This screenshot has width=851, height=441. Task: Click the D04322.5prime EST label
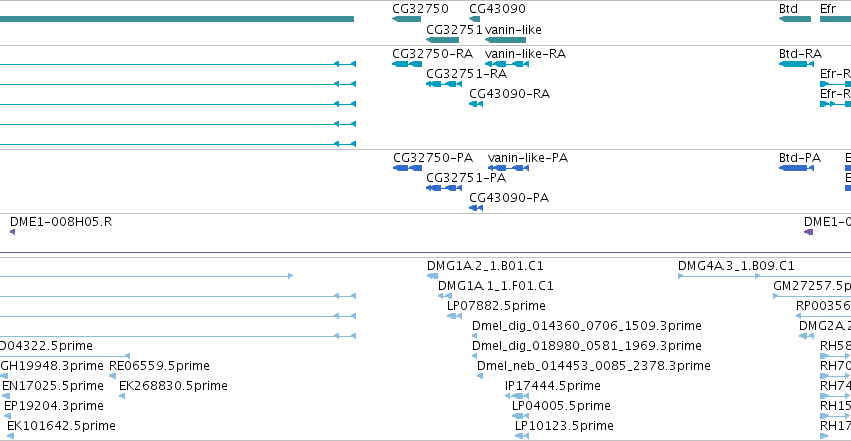pos(46,346)
